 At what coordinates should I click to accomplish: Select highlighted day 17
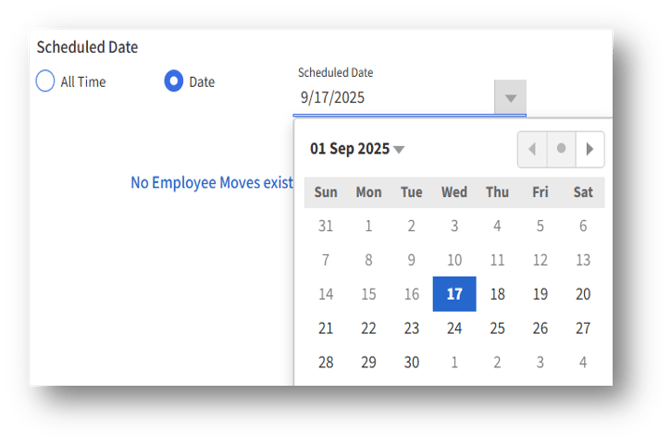click(454, 294)
